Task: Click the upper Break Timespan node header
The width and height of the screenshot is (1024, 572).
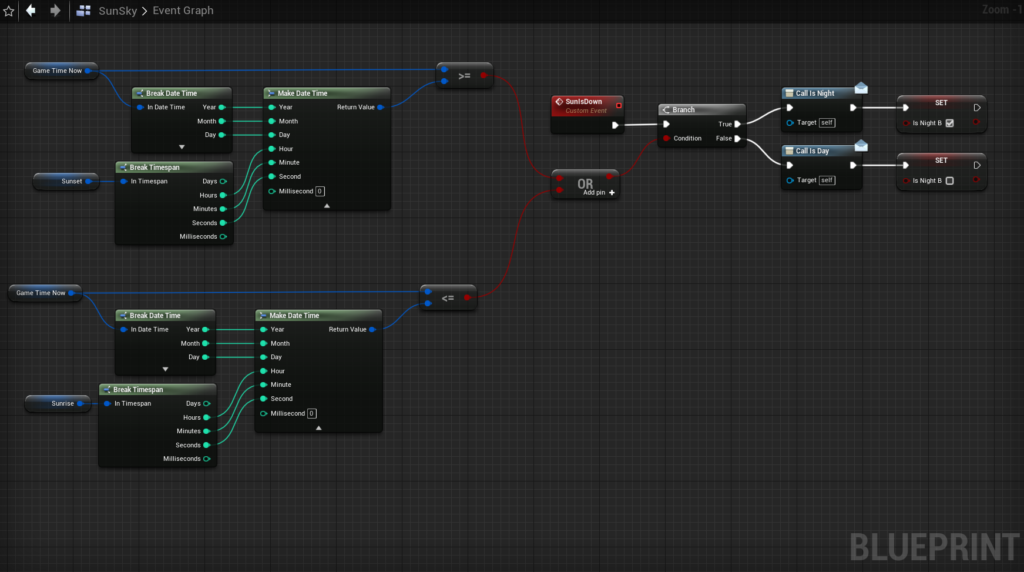Action: (x=174, y=167)
